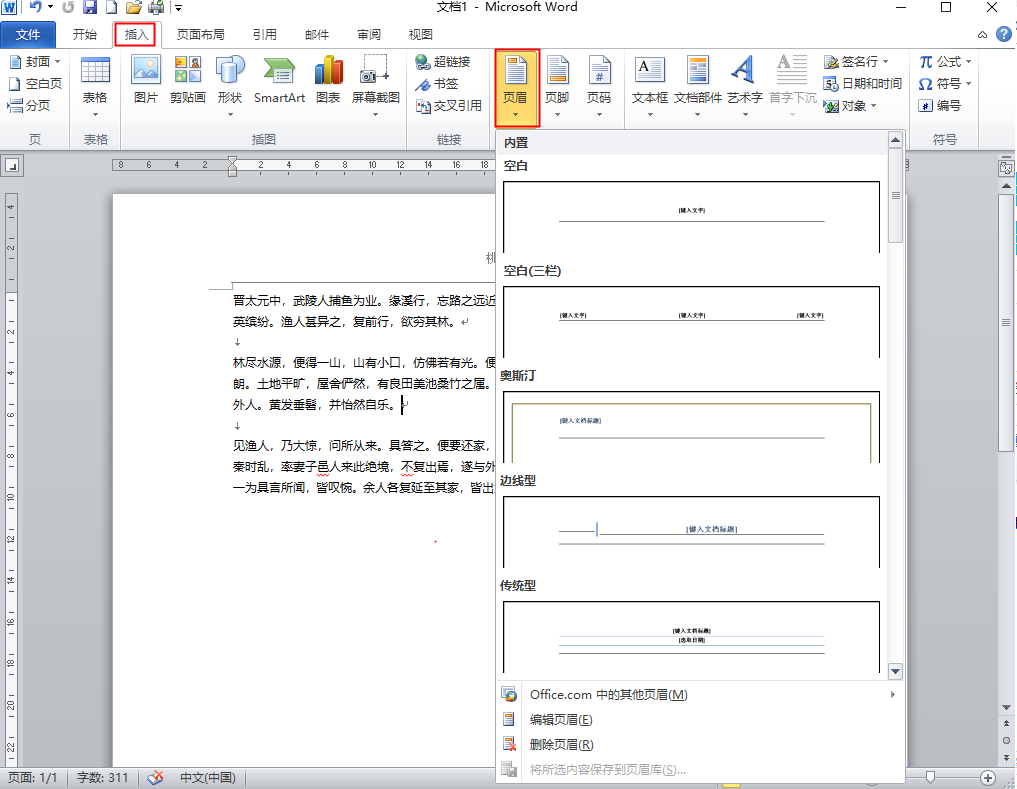The height and width of the screenshot is (789, 1017).
Task: Choose Edit Header (编辑页眉) menu entry
Action: point(700,720)
